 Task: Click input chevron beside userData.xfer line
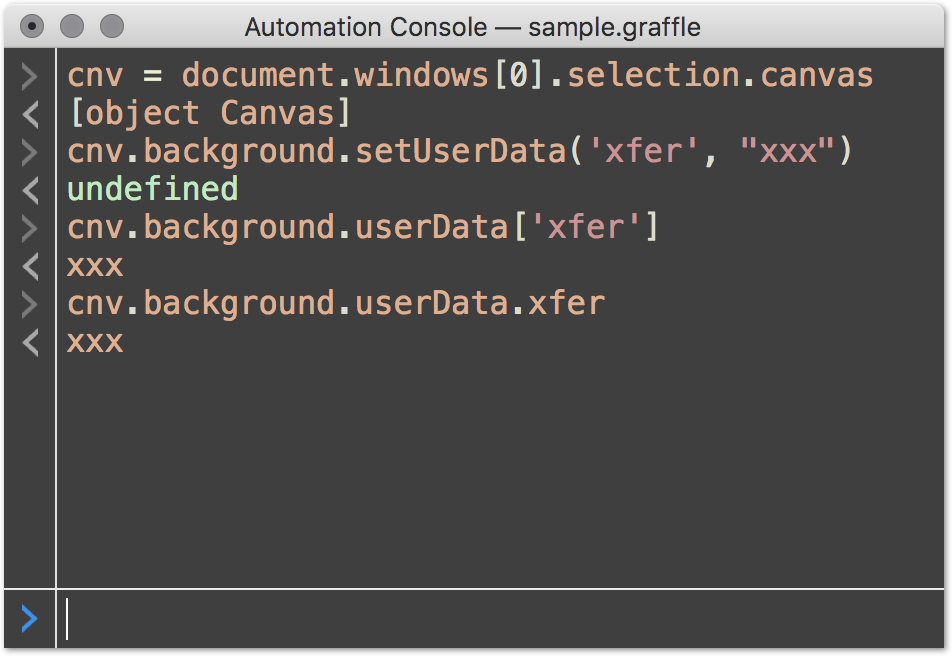[x=29, y=304]
